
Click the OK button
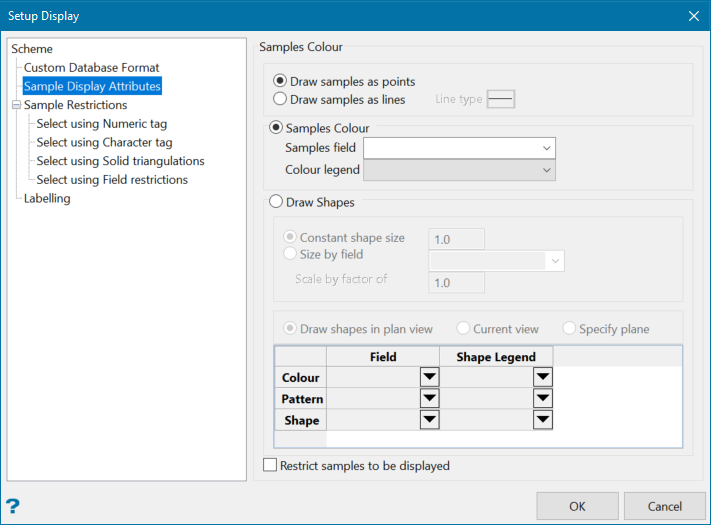click(x=577, y=506)
